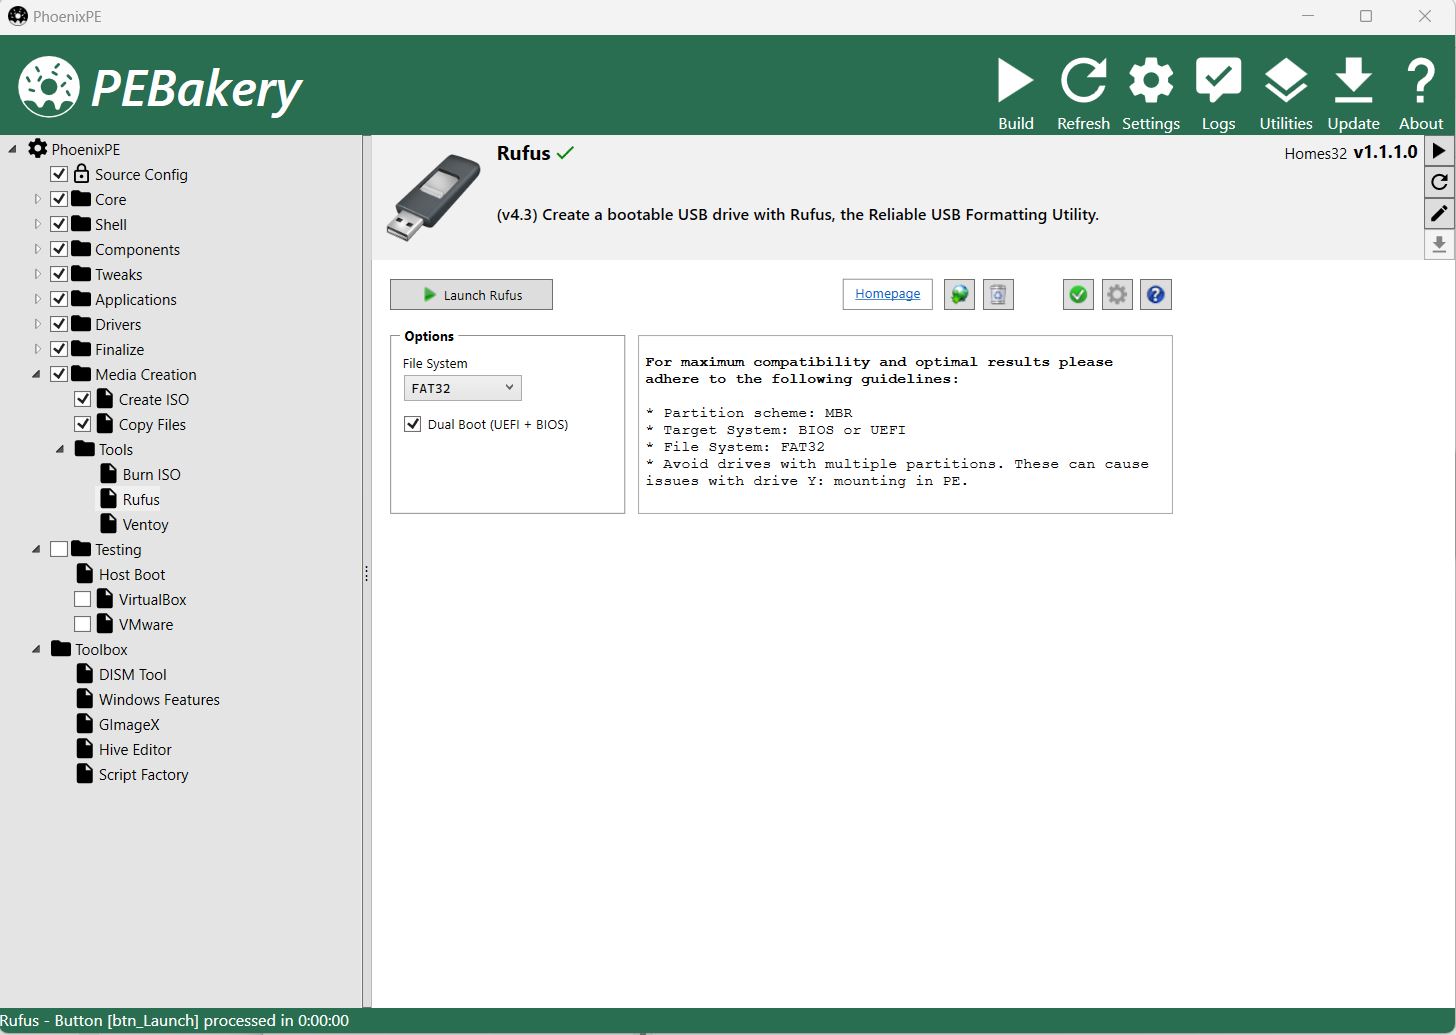
Task: Click the green checkmark icon button
Action: pos(1078,294)
